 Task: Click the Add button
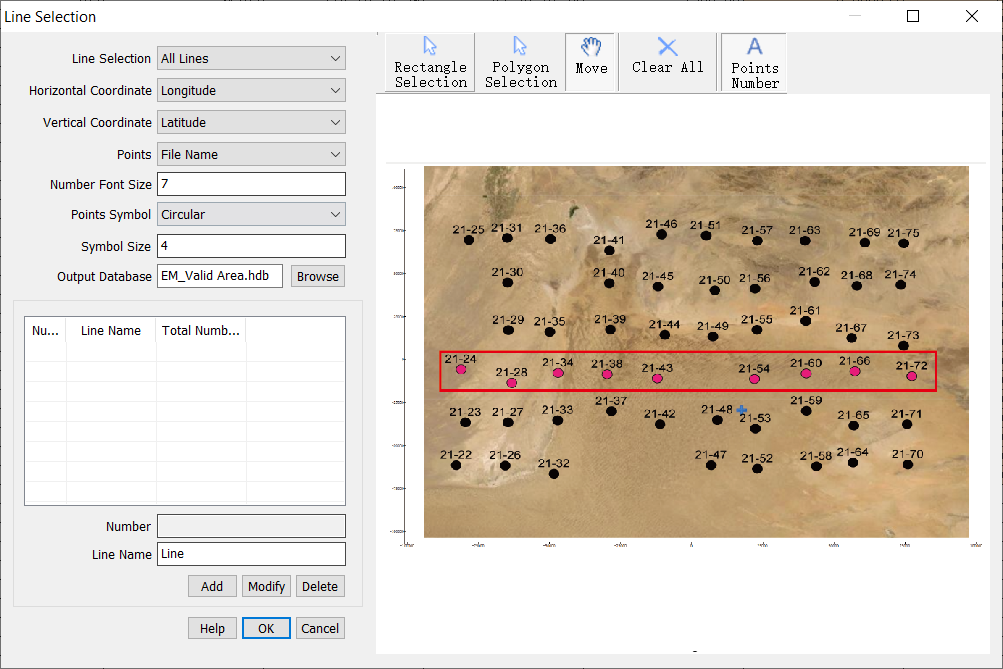pyautogui.click(x=212, y=586)
